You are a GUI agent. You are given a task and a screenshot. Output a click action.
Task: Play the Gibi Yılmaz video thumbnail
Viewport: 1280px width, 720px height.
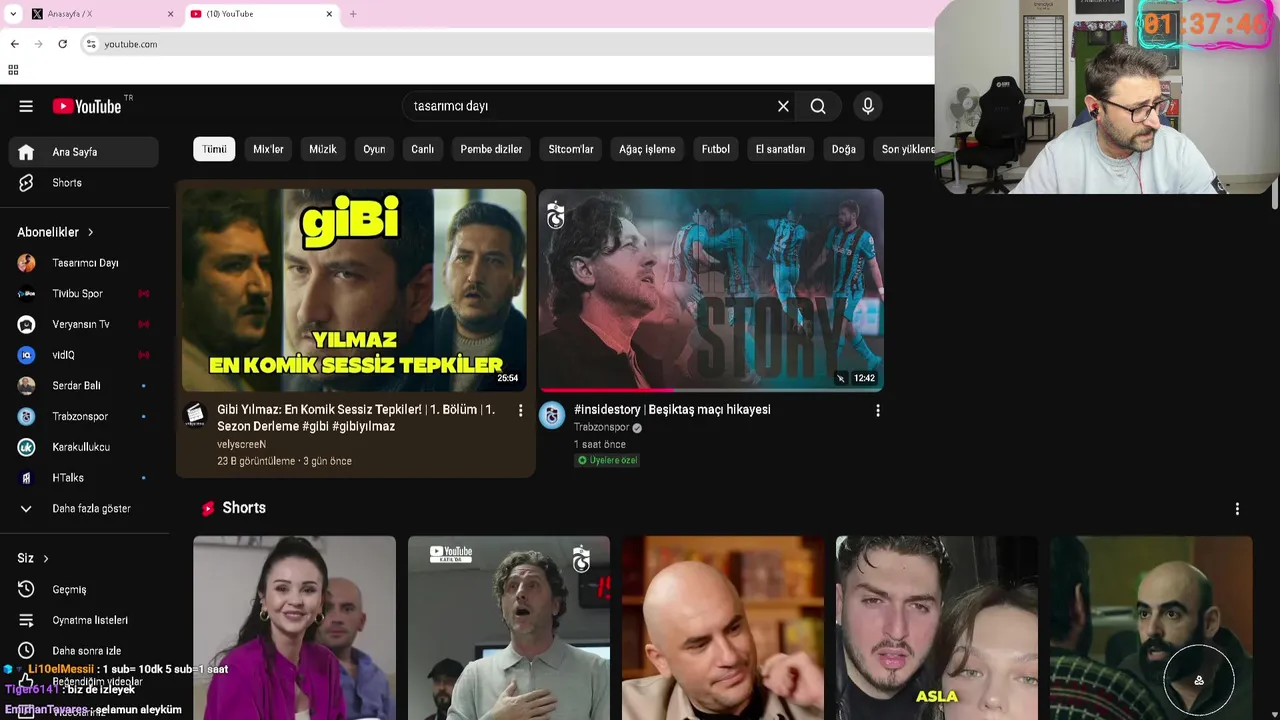click(x=354, y=290)
